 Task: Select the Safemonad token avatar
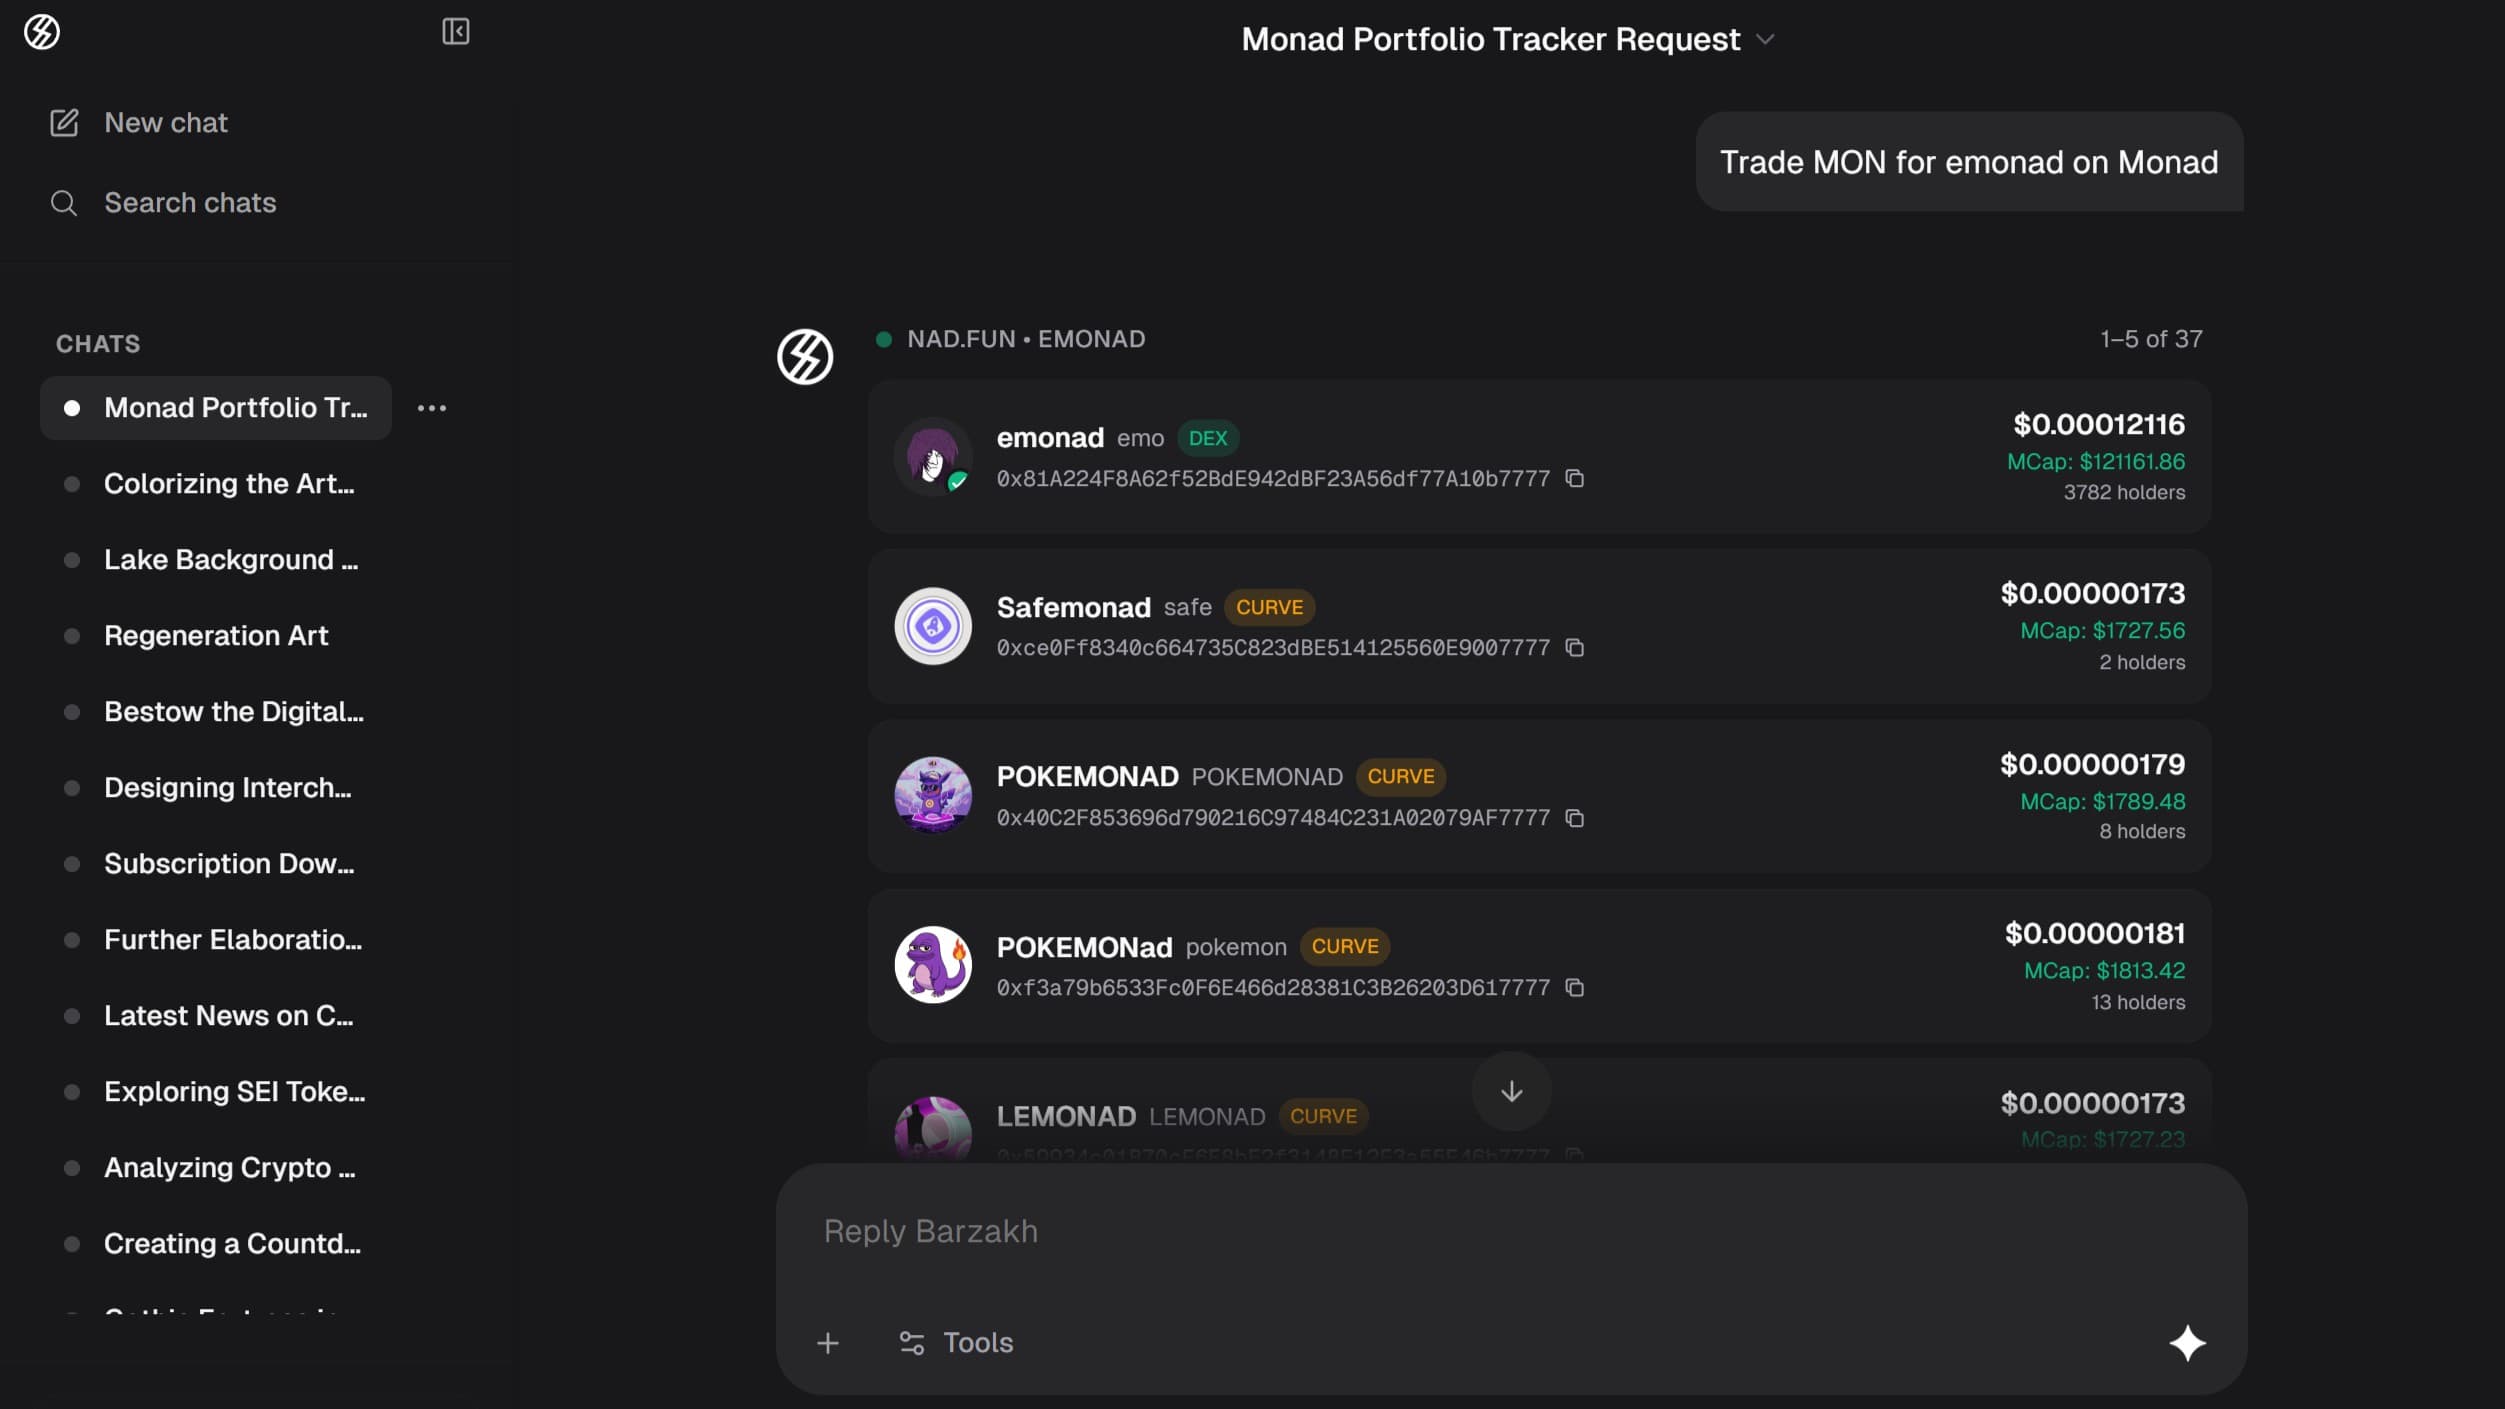[933, 626]
